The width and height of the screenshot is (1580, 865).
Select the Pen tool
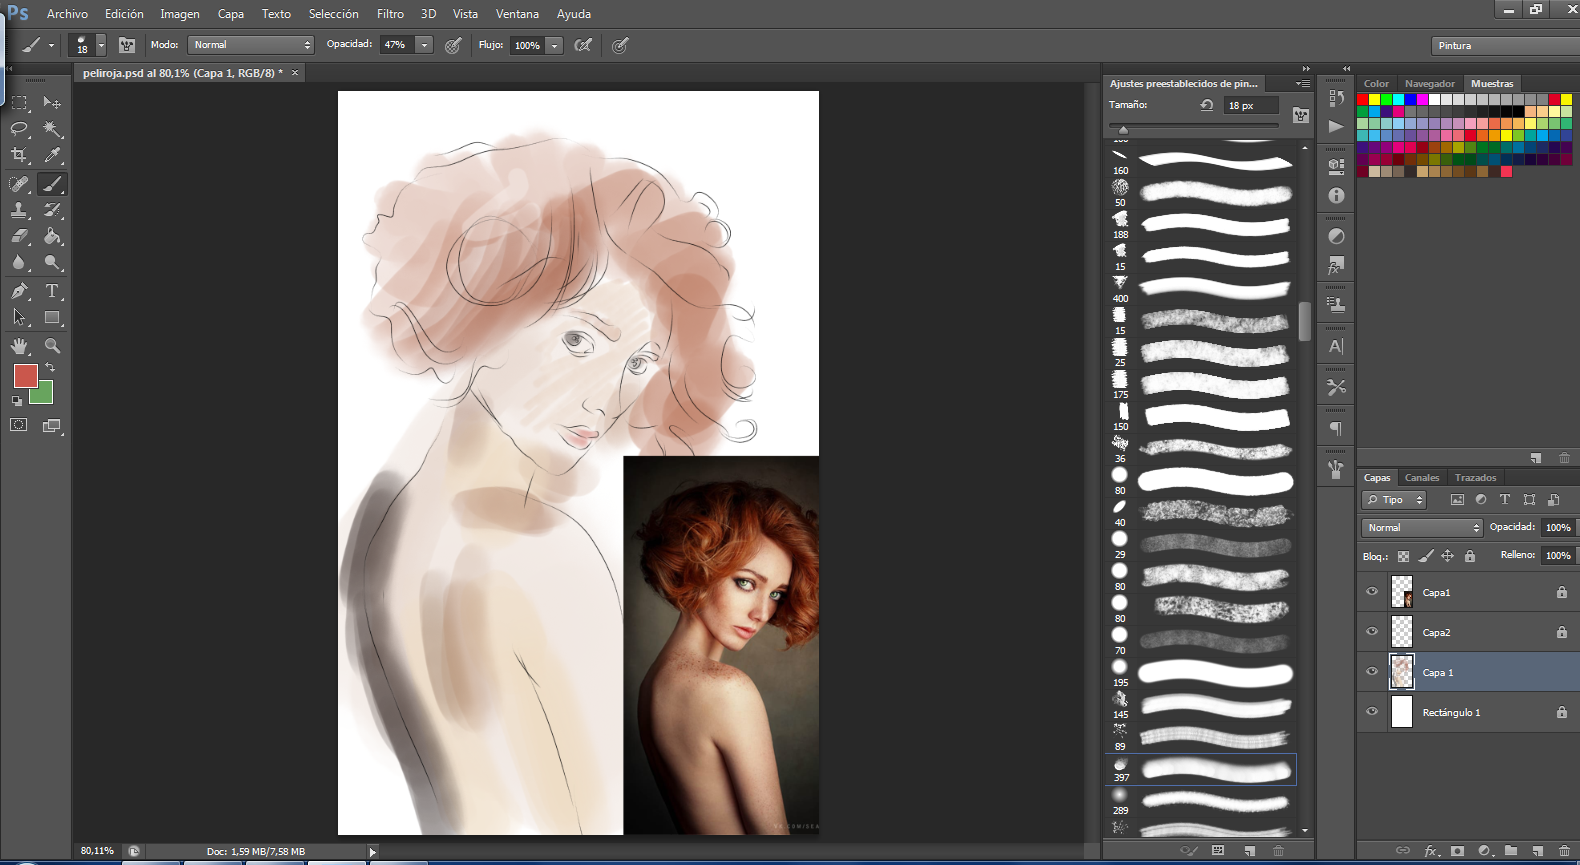19,291
